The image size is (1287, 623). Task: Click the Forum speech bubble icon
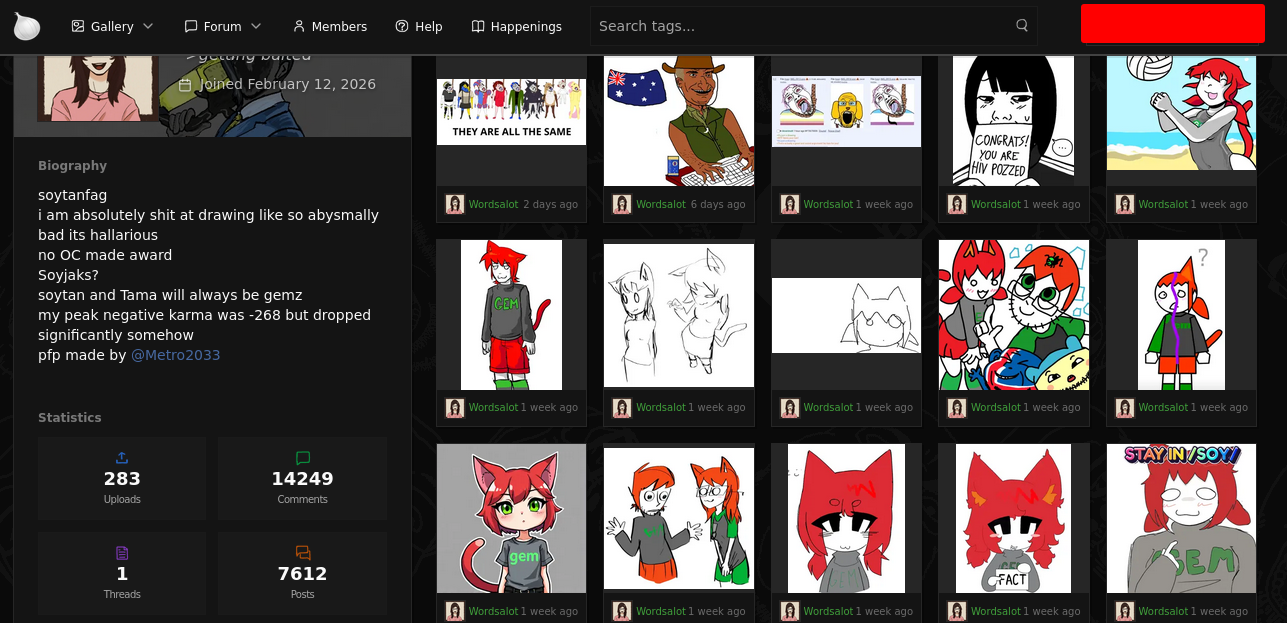pos(190,26)
